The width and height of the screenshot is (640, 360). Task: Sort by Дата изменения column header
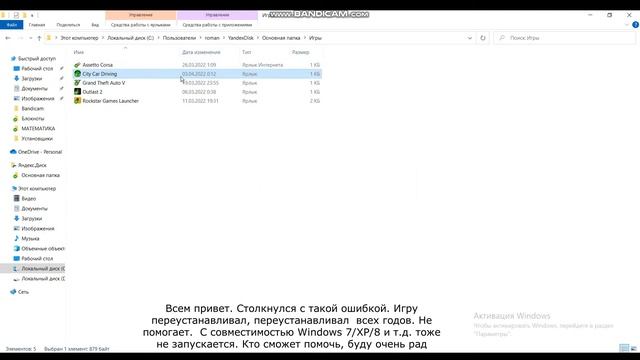point(201,52)
